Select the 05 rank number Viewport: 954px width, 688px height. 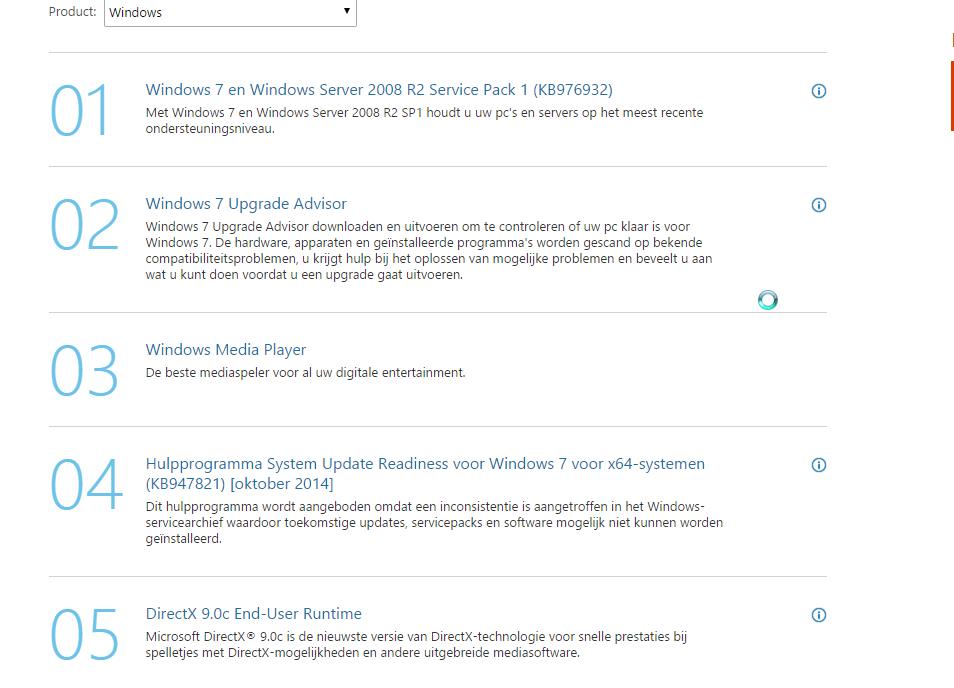pos(84,634)
